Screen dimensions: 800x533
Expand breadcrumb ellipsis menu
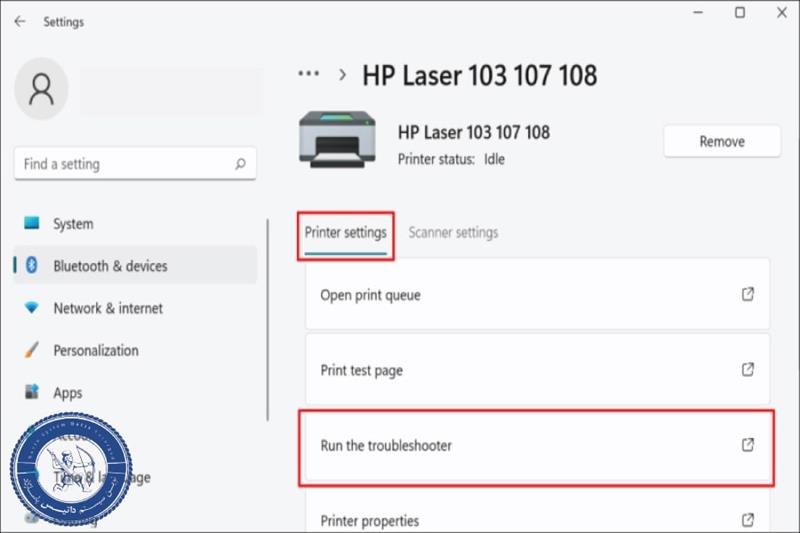(309, 74)
